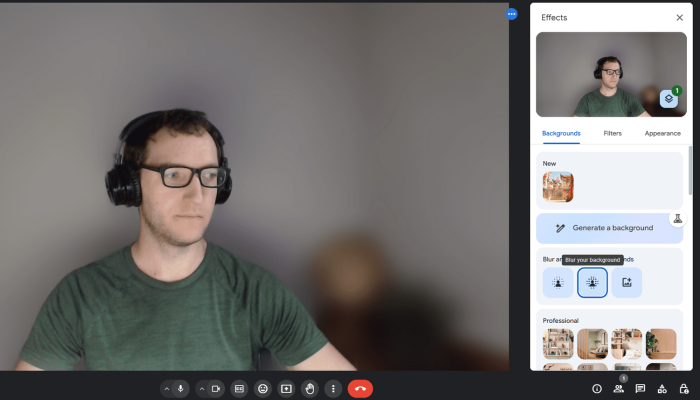Leave the call with red hang-up button
Screen dimensions: 700x400
click(360, 388)
